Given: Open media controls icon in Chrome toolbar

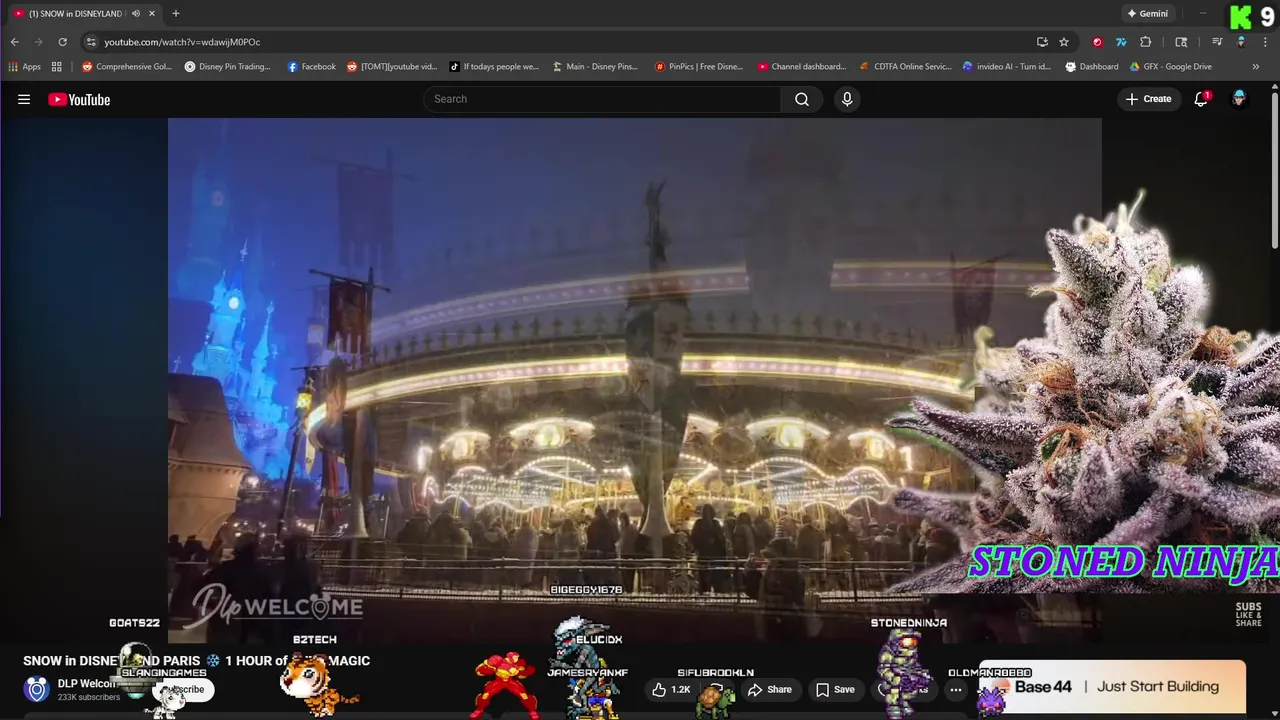Looking at the screenshot, I should pos(1217,42).
